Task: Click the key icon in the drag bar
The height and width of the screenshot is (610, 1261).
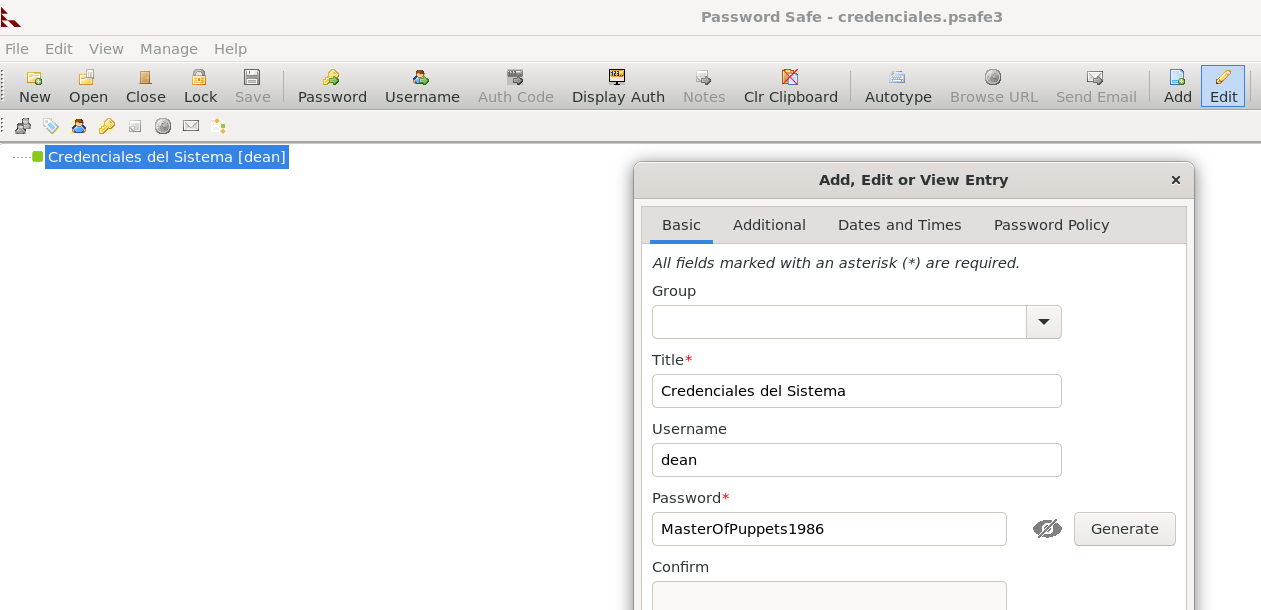Action: [107, 126]
